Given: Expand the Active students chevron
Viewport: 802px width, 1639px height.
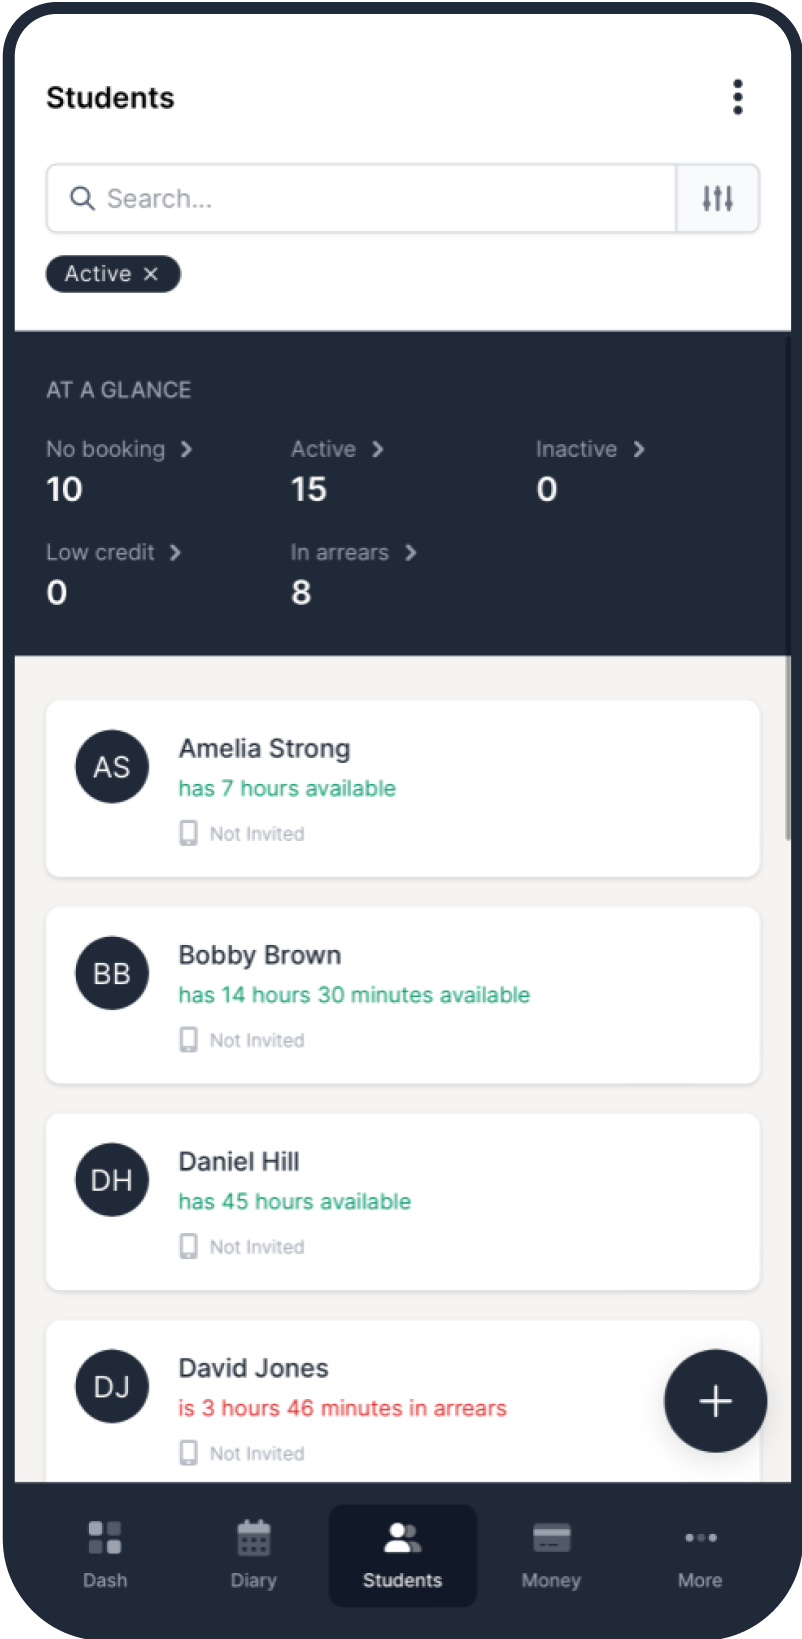Looking at the screenshot, I should pyautogui.click(x=377, y=450).
